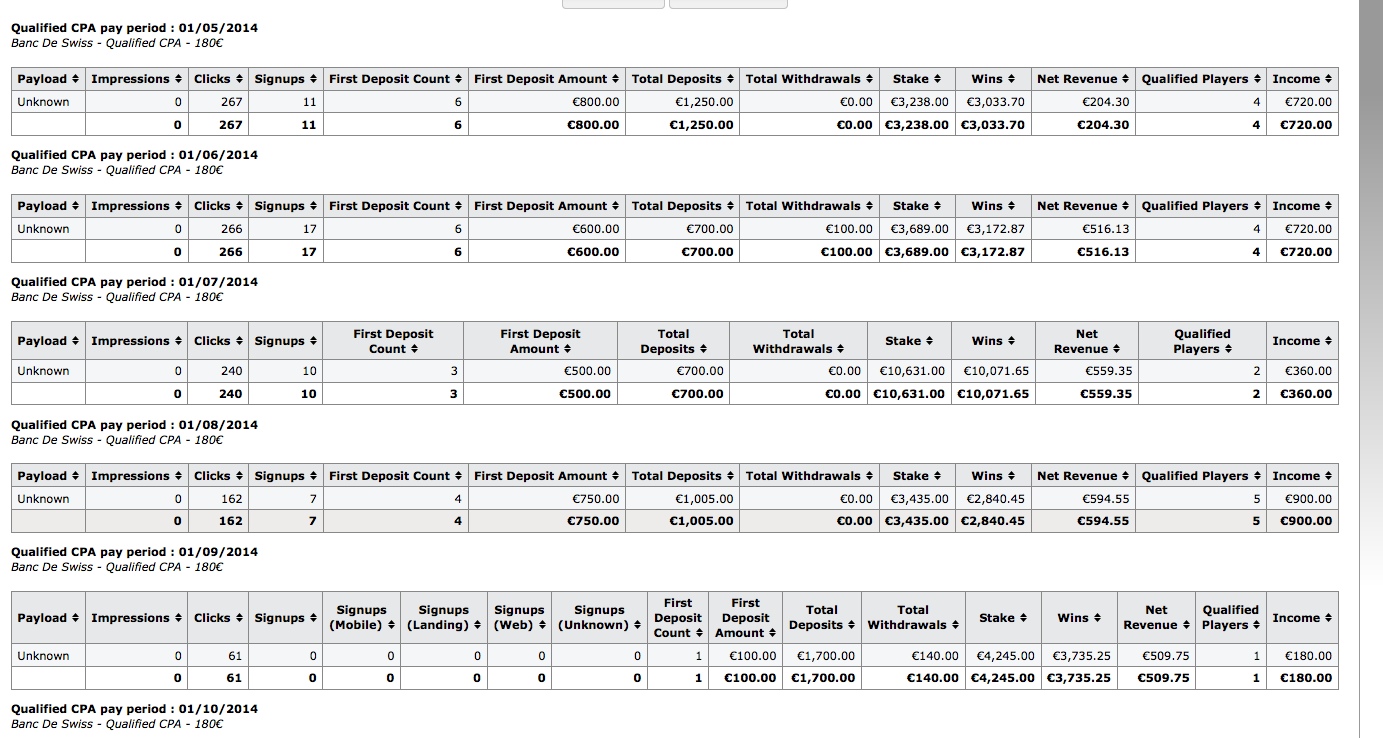Sort 01/08/2014 table by Signups header
Viewport: 1383px width, 738px height.
click(x=286, y=476)
